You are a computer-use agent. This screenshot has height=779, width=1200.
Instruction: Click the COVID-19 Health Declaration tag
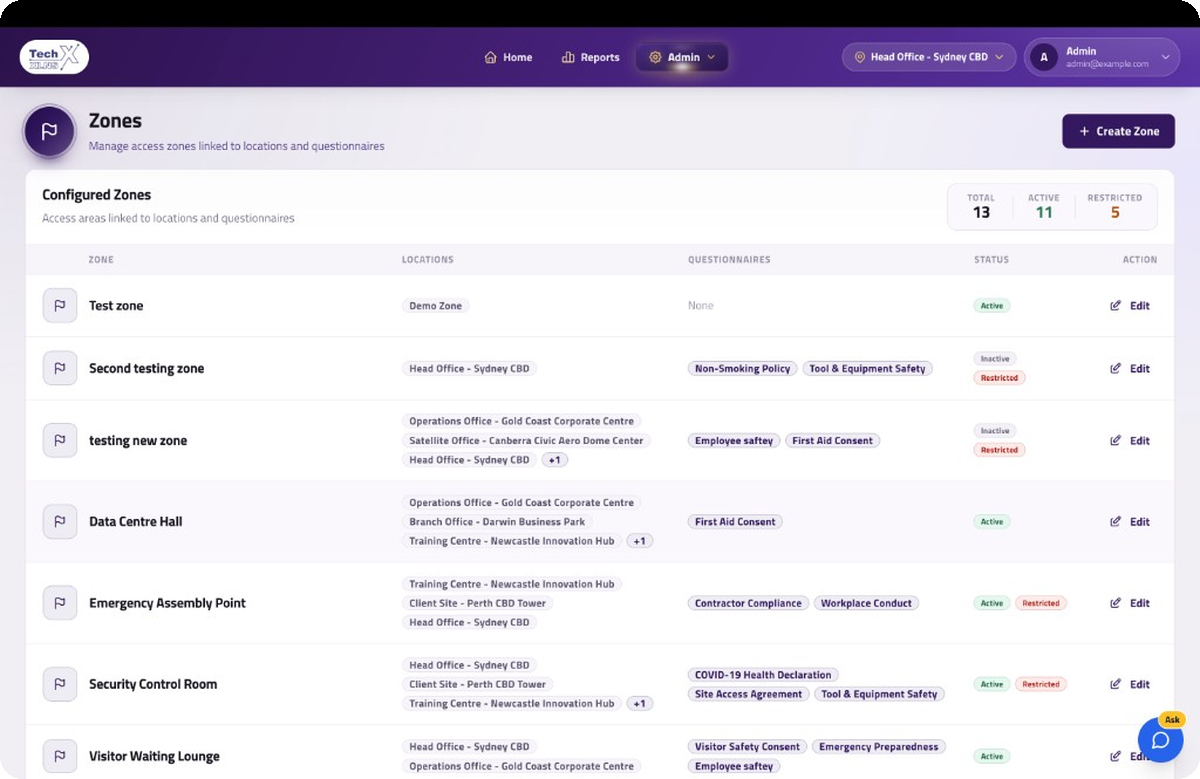point(763,675)
